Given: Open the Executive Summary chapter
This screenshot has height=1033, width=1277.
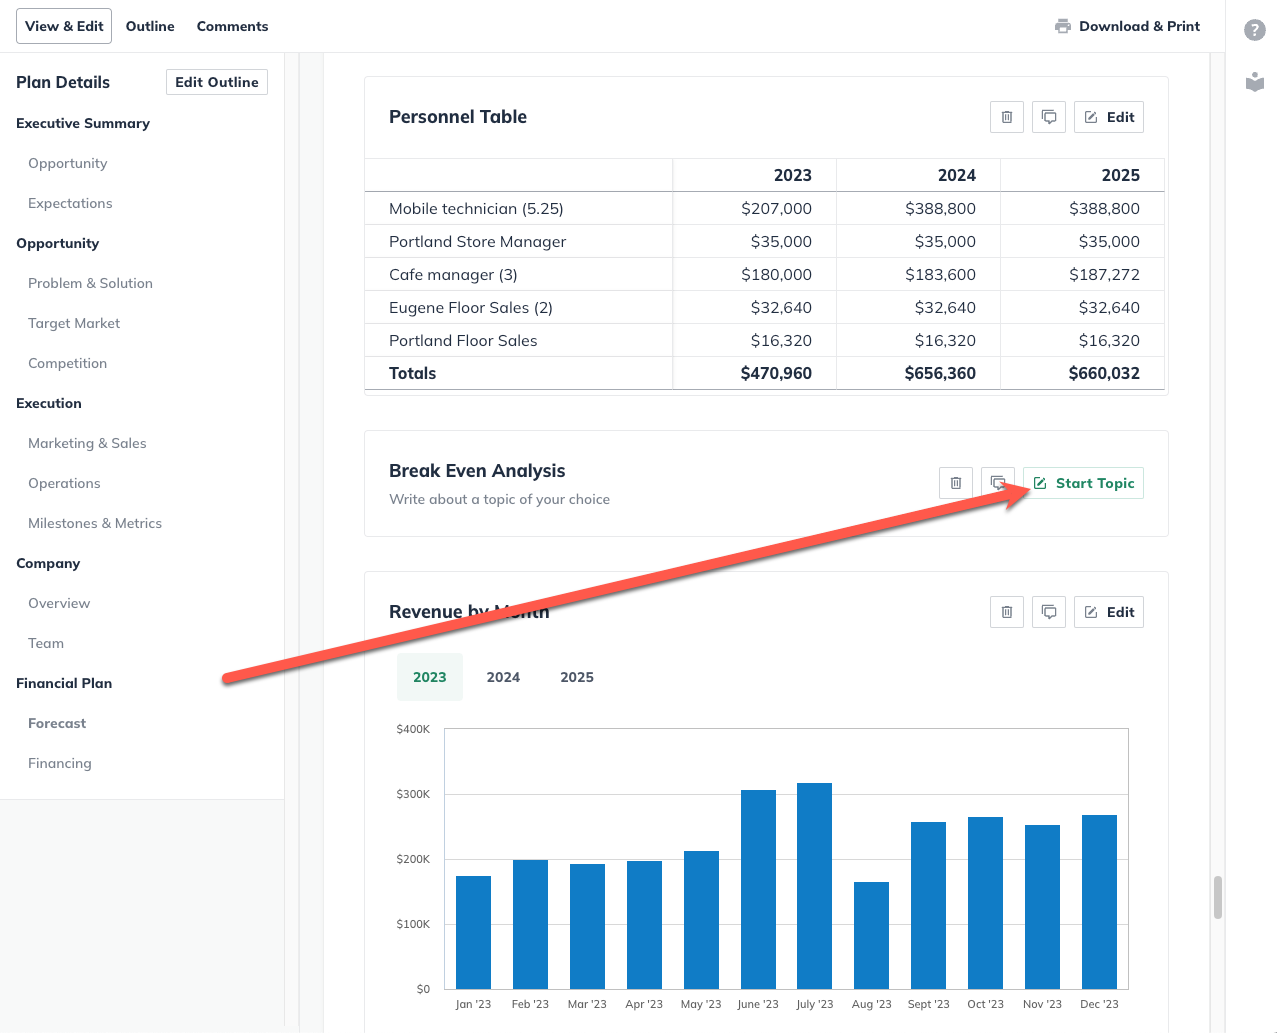Looking at the screenshot, I should tap(83, 123).
